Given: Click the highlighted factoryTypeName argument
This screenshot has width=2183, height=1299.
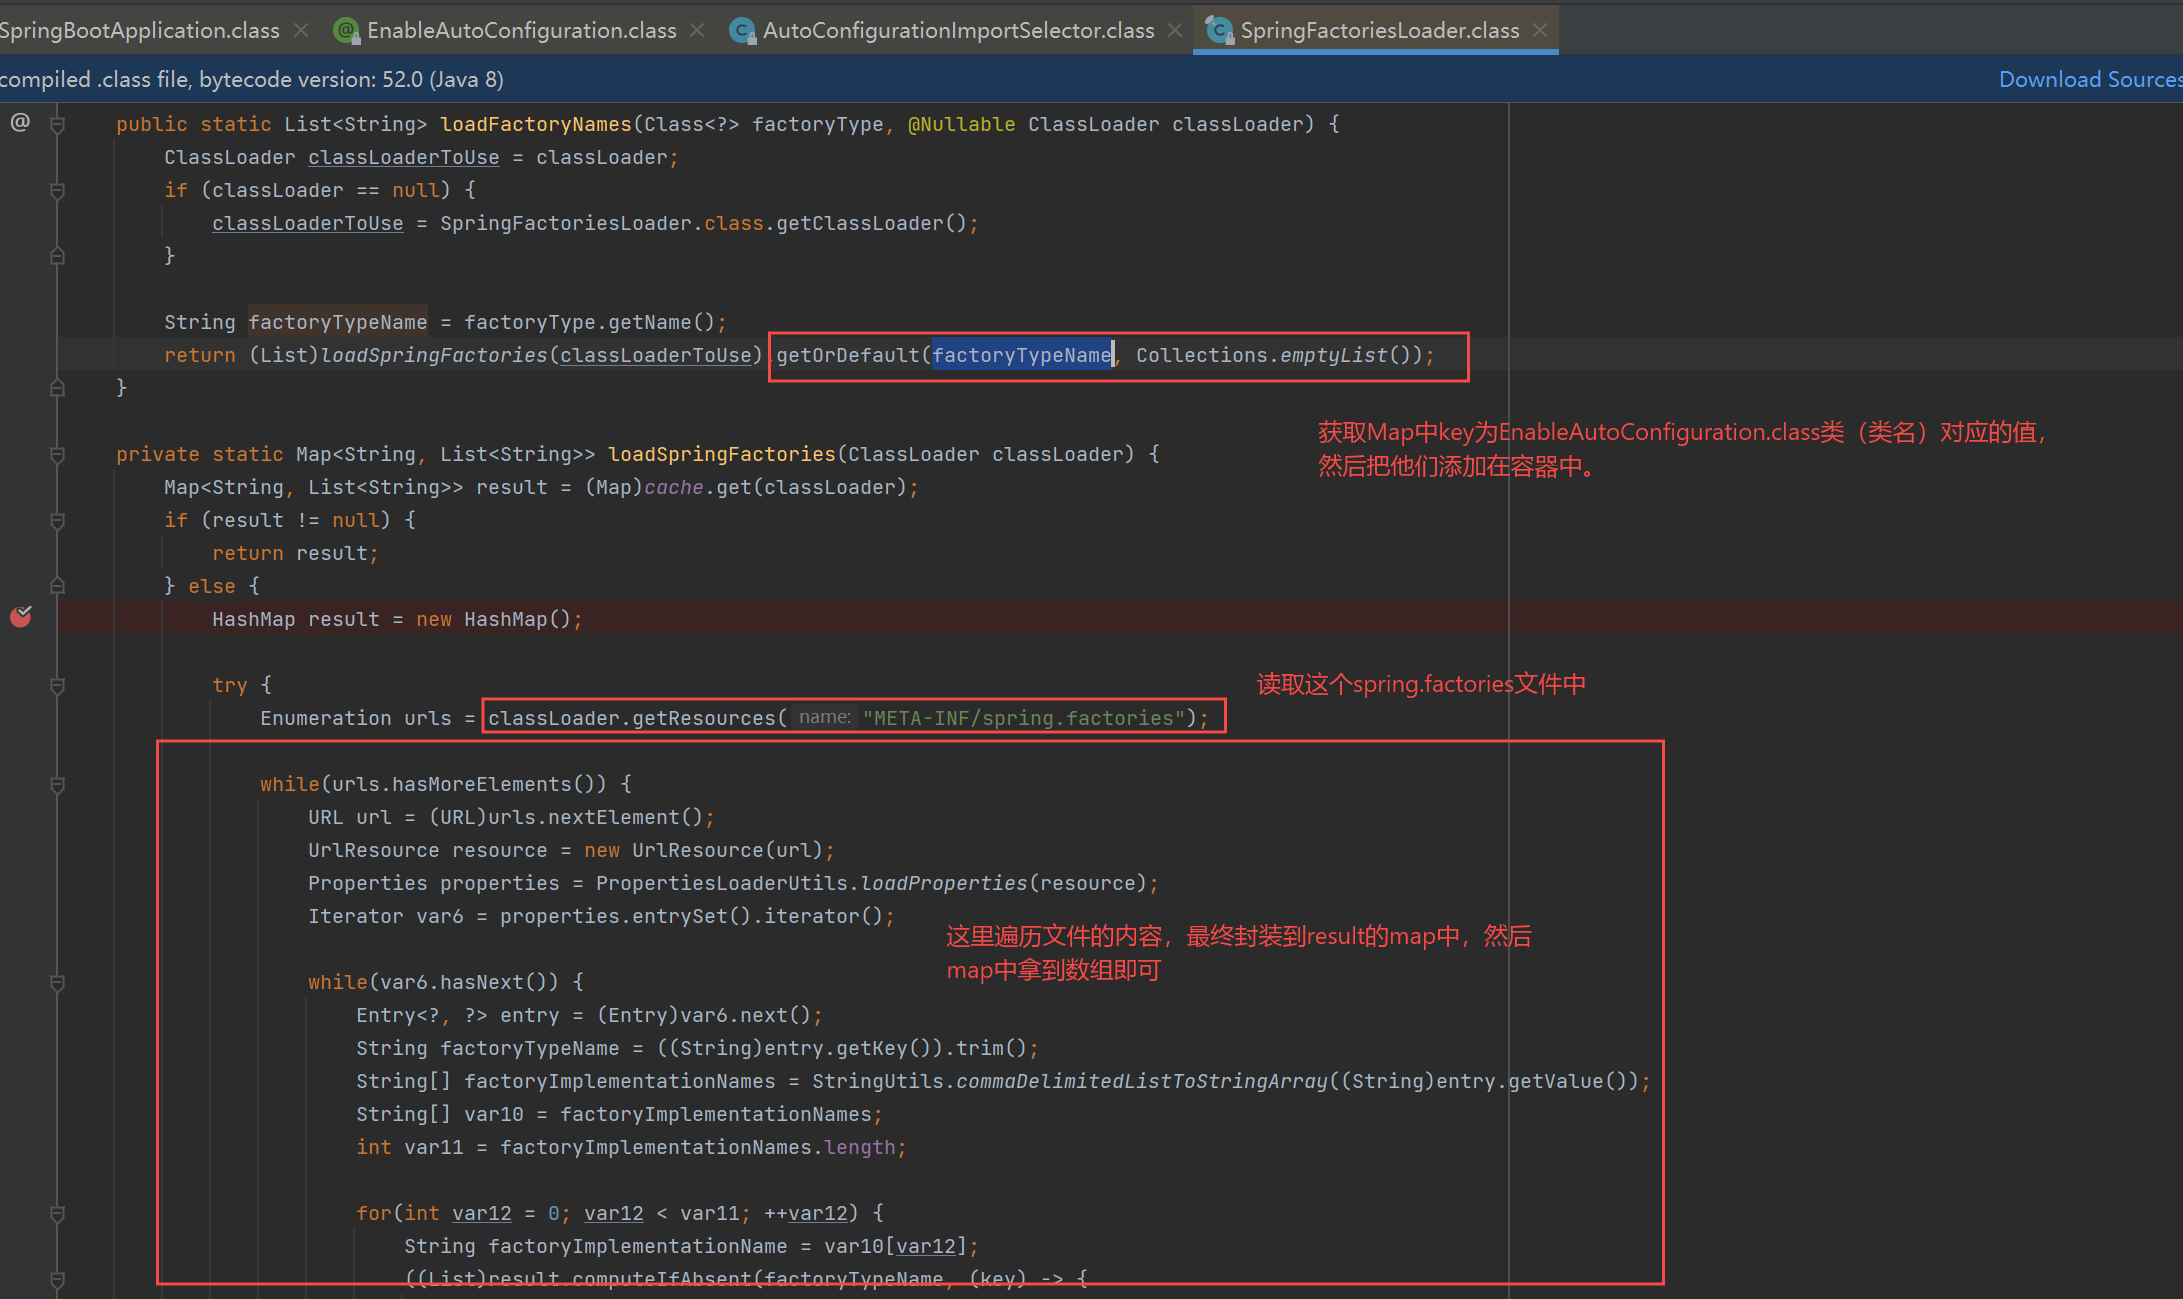Looking at the screenshot, I should [x=1021, y=355].
